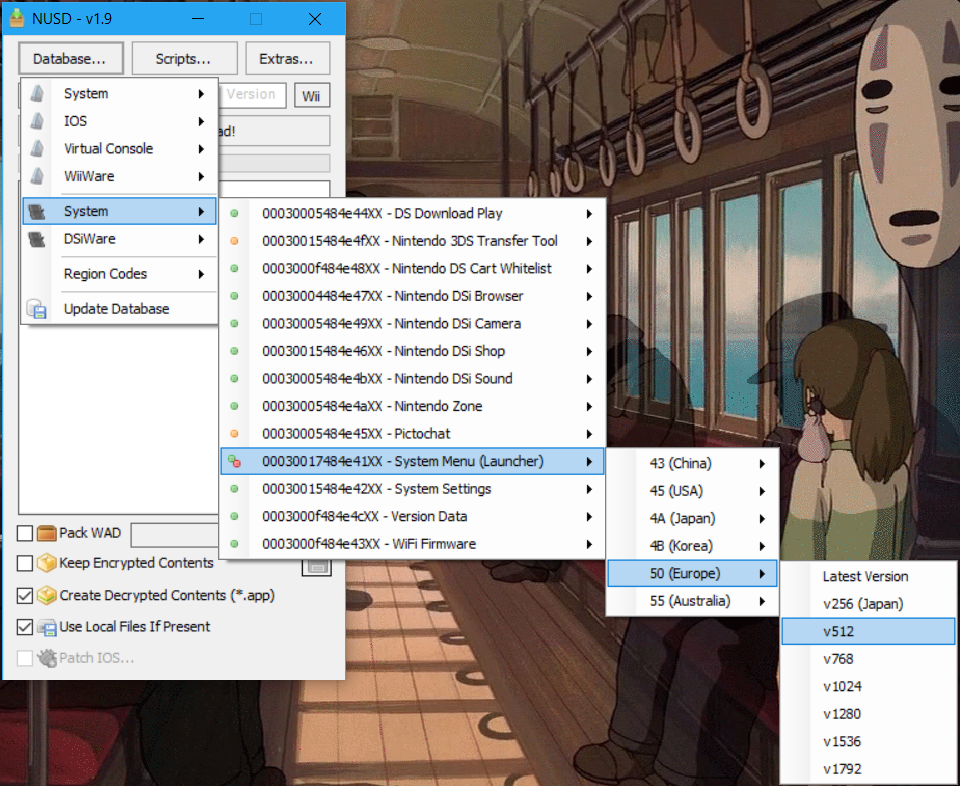Click the NUSD app icon in title bar
This screenshot has height=786, width=960.
[x=17, y=18]
